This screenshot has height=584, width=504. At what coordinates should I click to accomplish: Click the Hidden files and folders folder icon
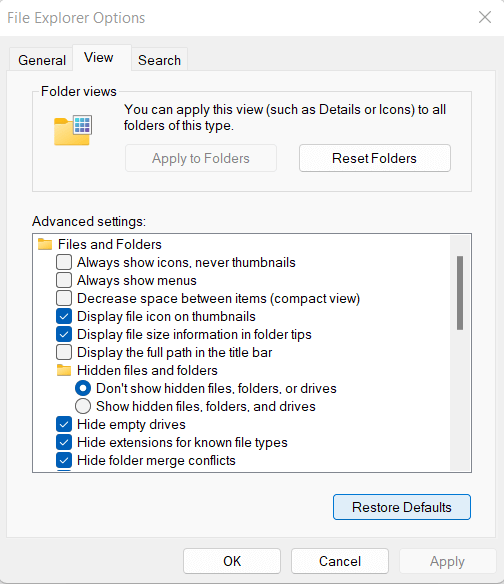(x=64, y=370)
